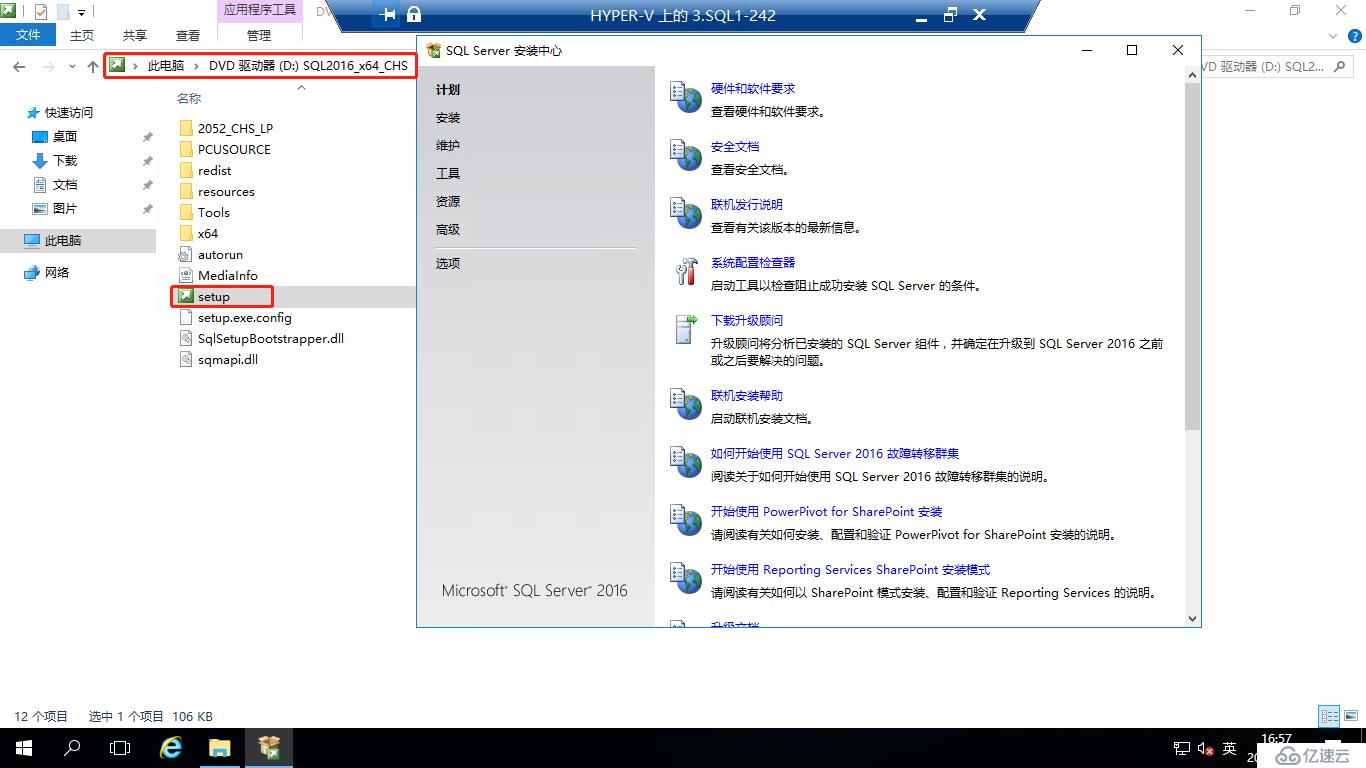Open Task View on the taskbar
Viewport: 1366px width, 768px height.
120,748
